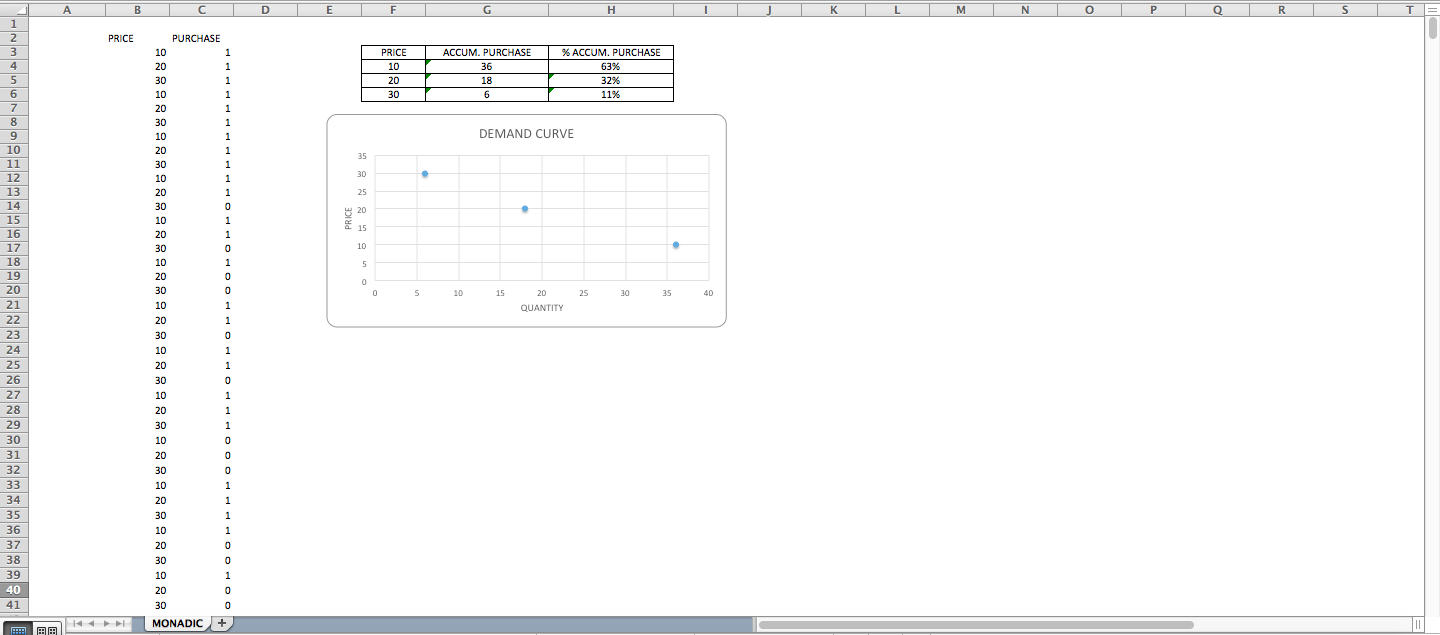The image size is (1440, 635).
Task: Click the ACCUM. PURCHASE header cell
Action: (486, 52)
